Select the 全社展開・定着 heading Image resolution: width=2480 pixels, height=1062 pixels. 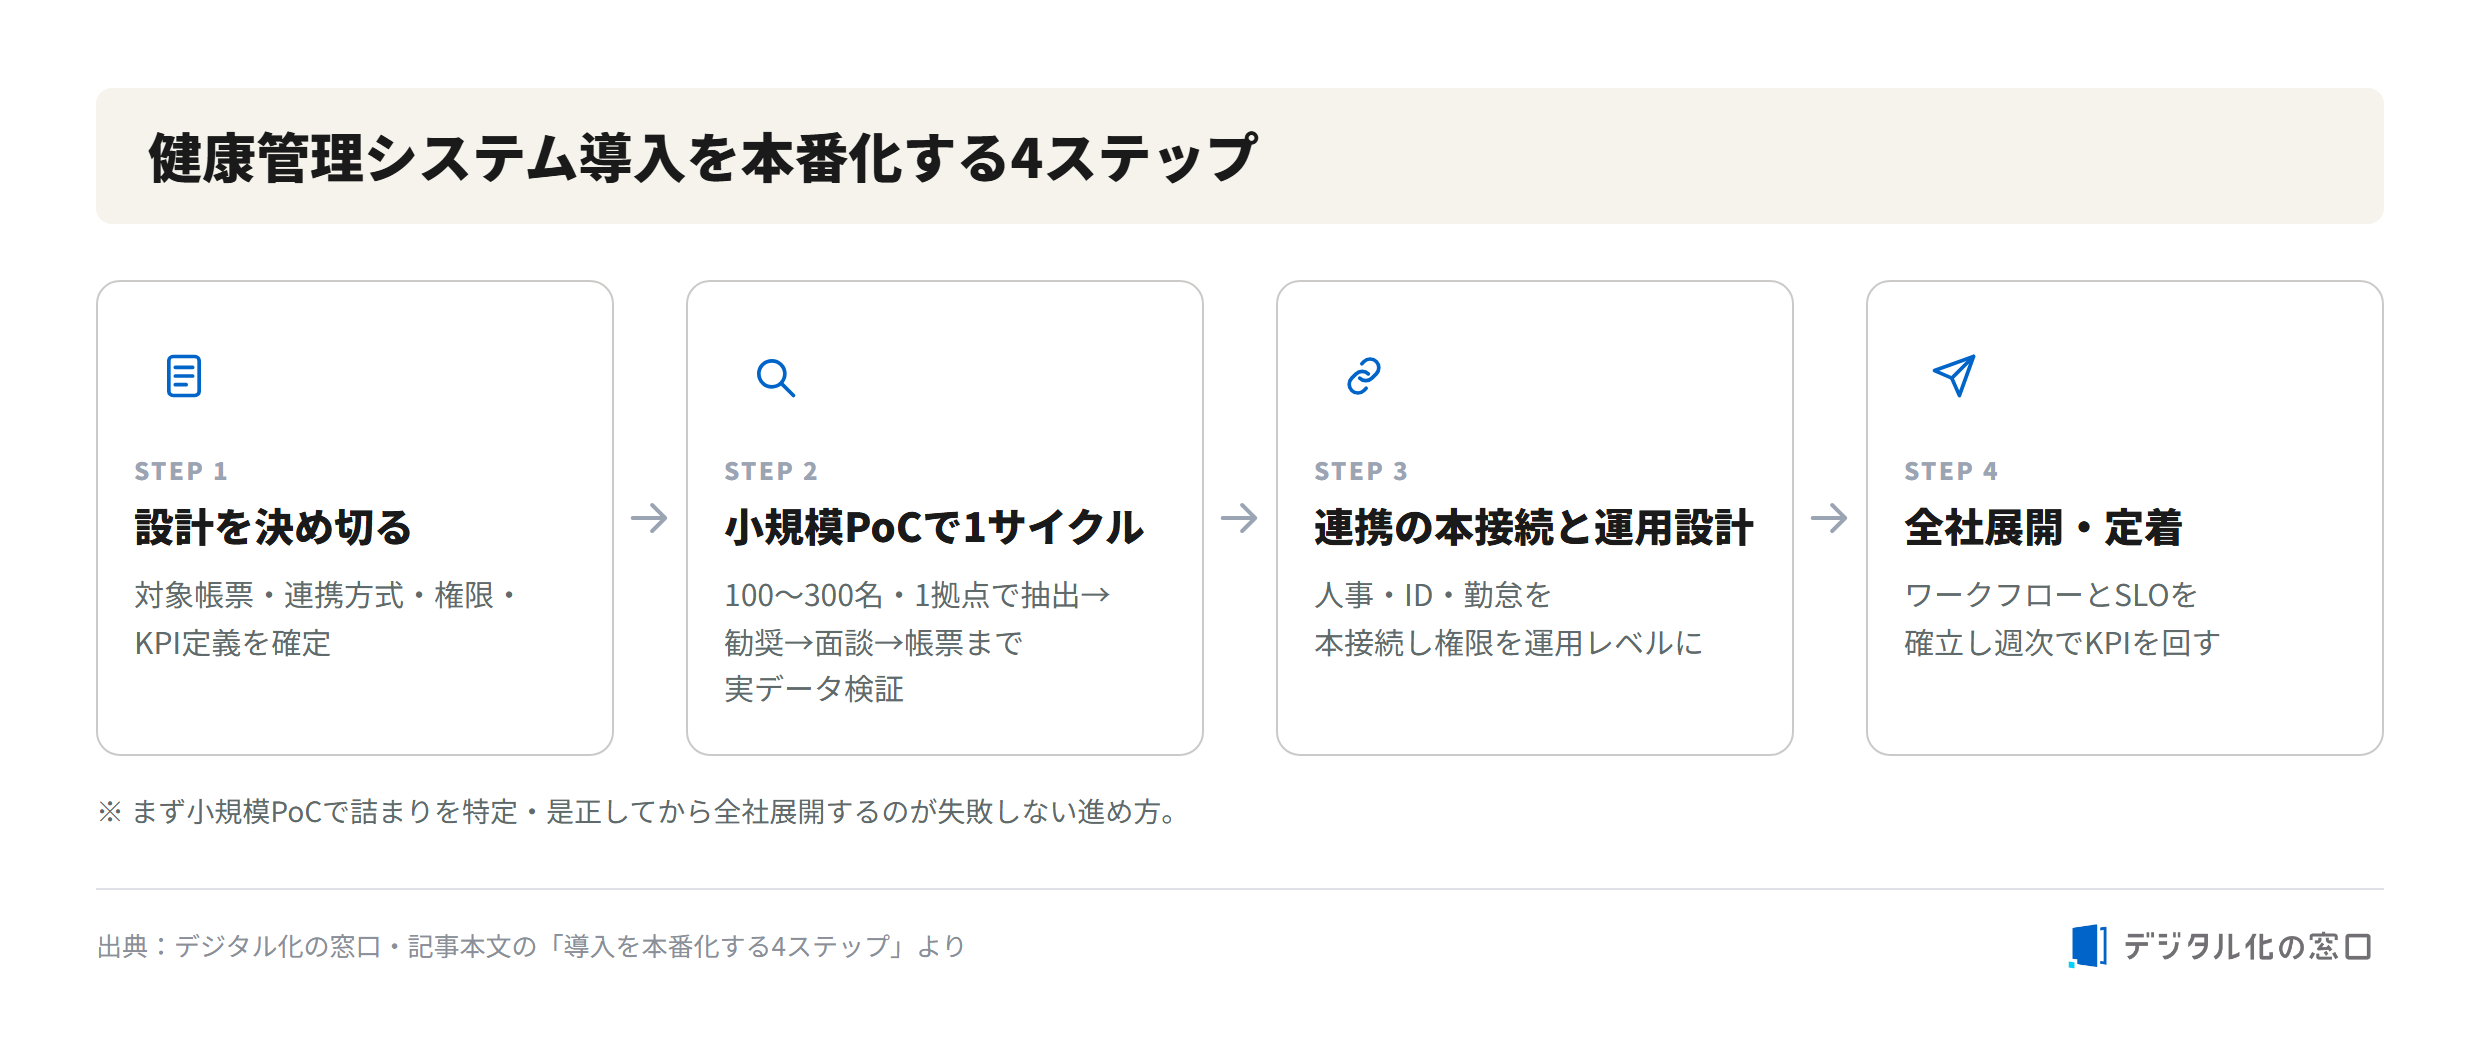pyautogui.click(x=2043, y=528)
